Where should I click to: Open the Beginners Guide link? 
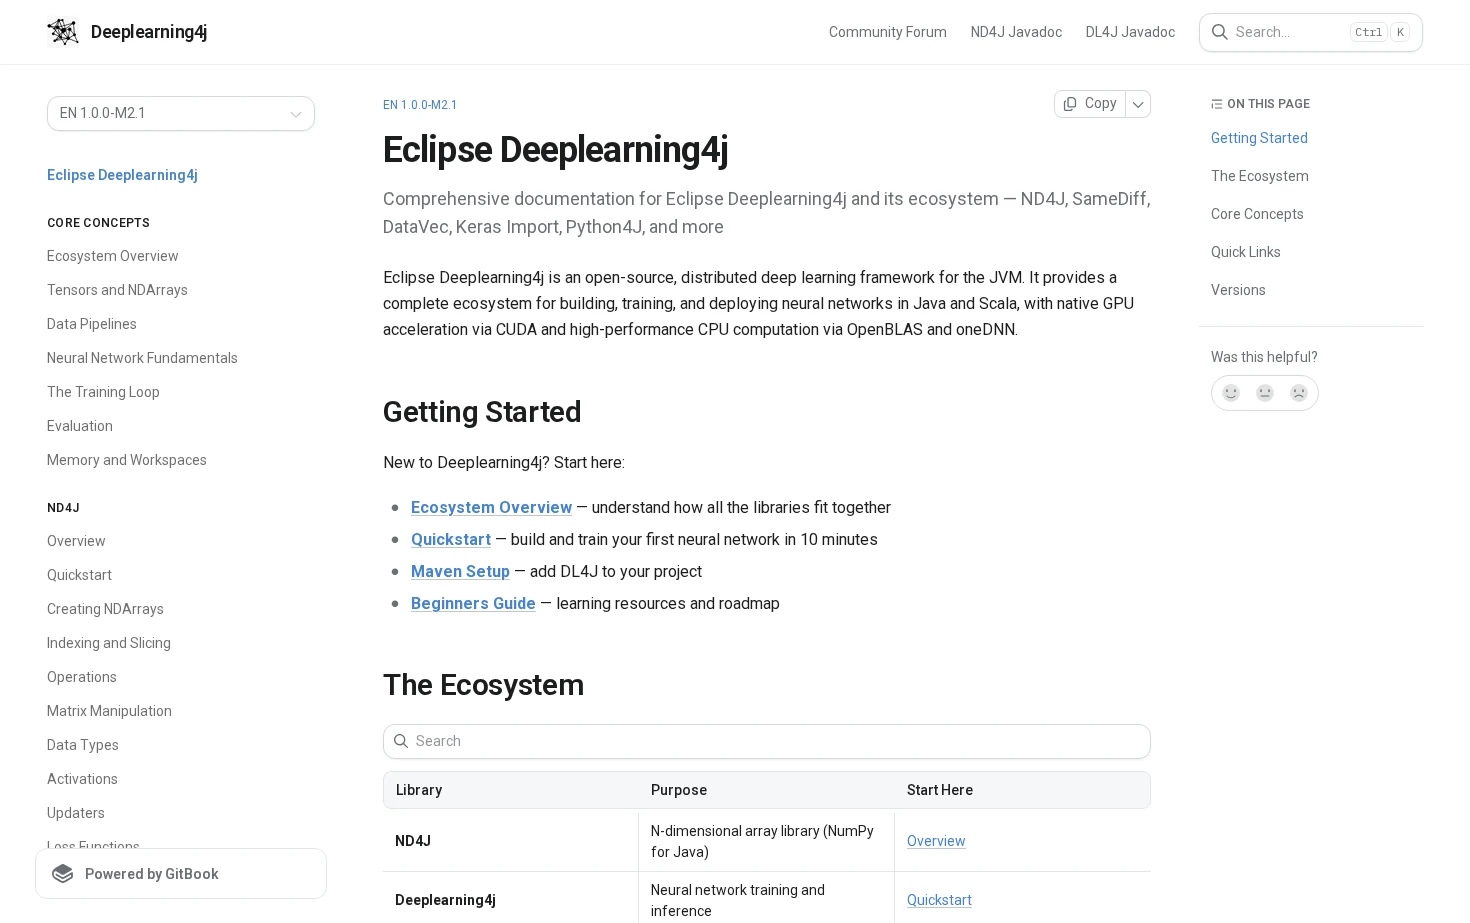473,604
